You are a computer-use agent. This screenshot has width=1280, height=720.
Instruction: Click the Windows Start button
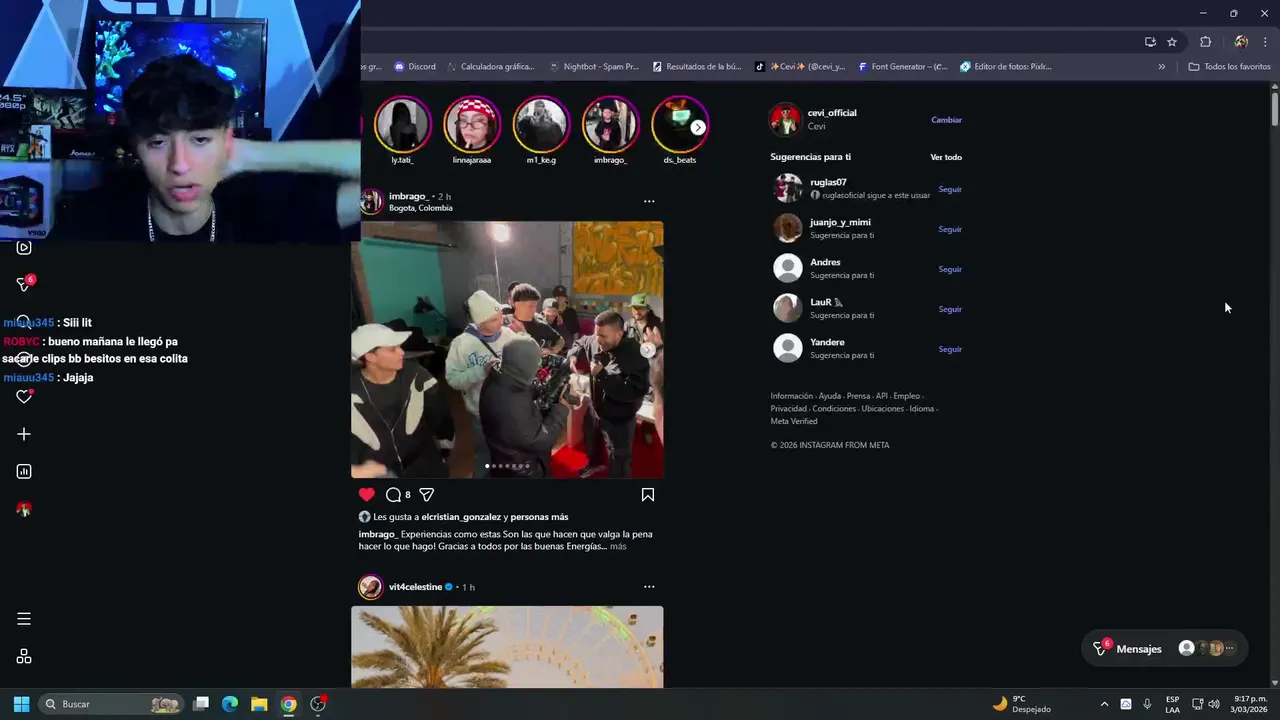coord(21,704)
